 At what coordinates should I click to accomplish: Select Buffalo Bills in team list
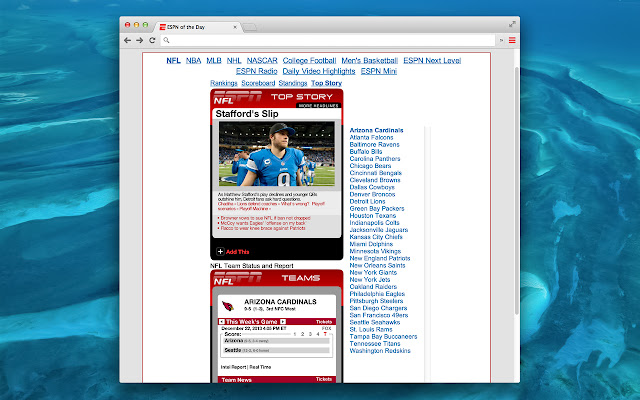click(x=366, y=151)
